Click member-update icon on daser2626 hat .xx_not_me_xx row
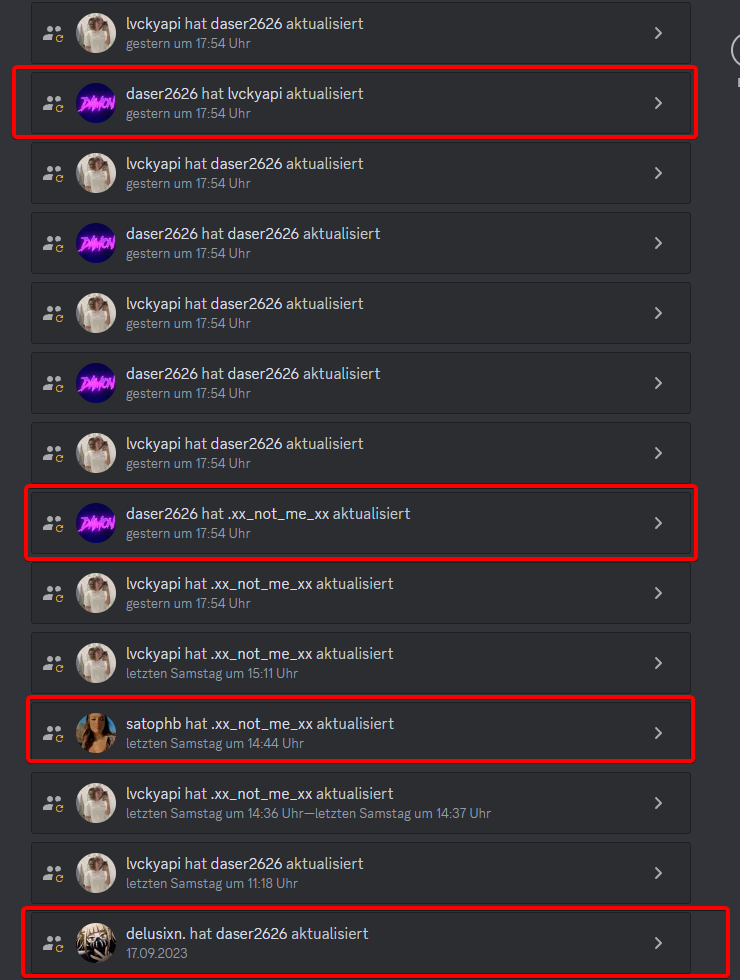This screenshot has height=980, width=740. tap(53, 523)
